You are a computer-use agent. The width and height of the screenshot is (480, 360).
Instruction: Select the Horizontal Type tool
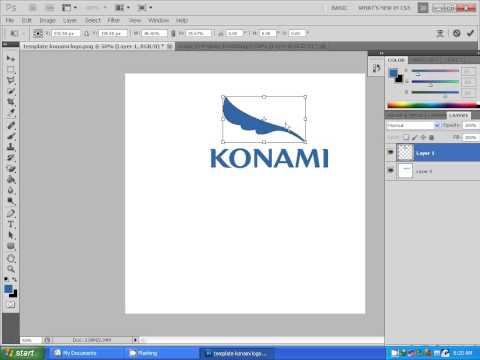[x=11, y=224]
